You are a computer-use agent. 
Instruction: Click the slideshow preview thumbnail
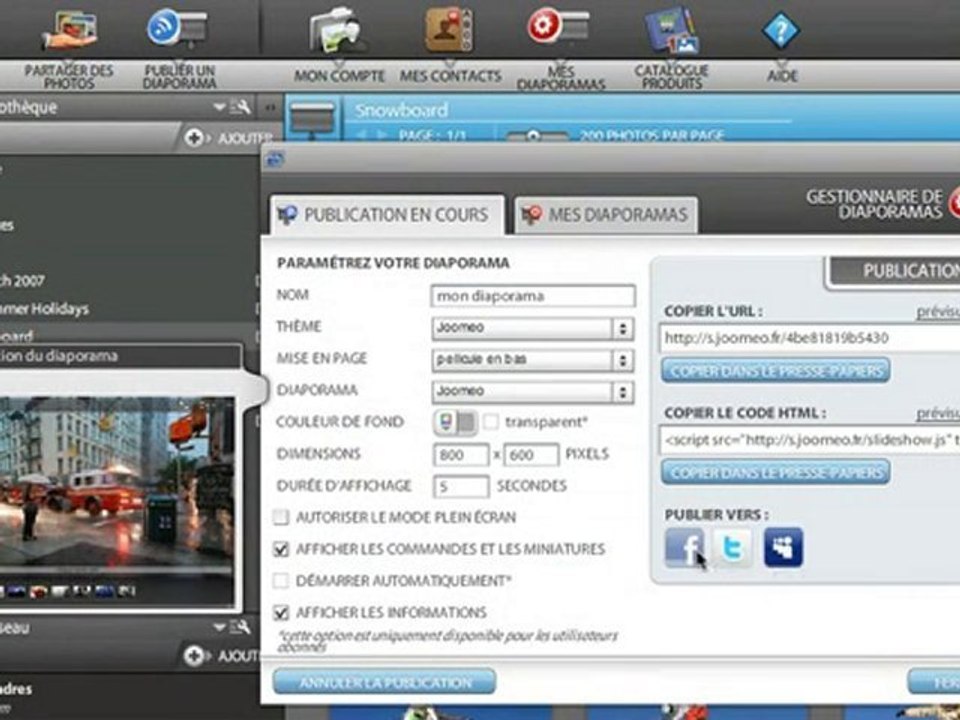pos(117,502)
